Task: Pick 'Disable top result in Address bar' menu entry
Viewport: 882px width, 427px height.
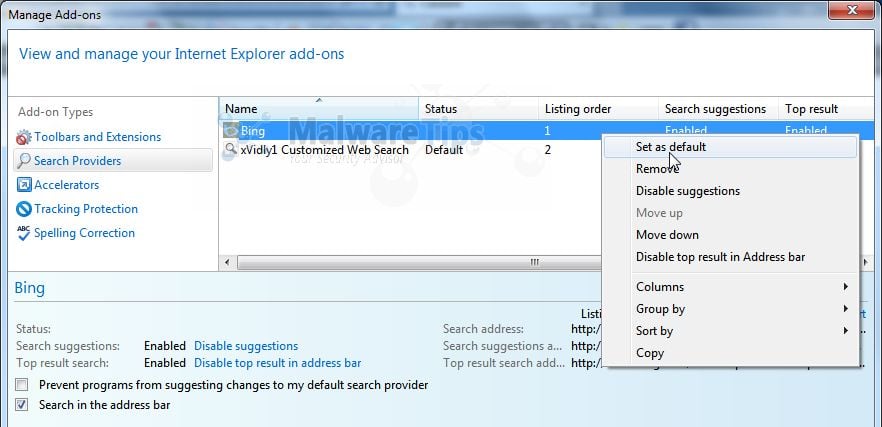Action: click(730, 257)
